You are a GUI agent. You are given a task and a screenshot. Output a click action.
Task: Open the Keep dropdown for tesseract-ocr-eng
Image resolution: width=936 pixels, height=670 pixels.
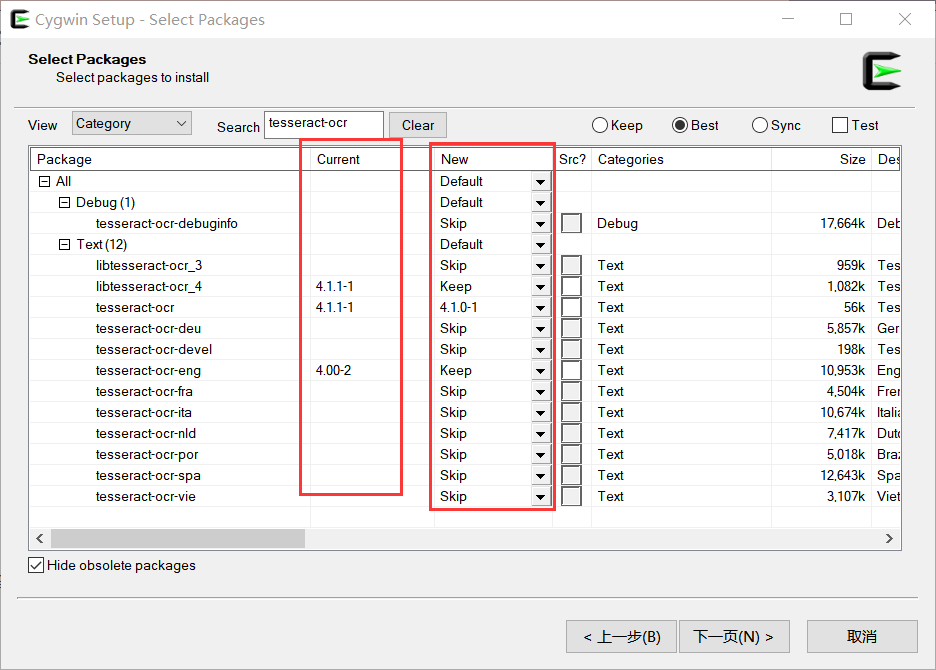point(540,370)
